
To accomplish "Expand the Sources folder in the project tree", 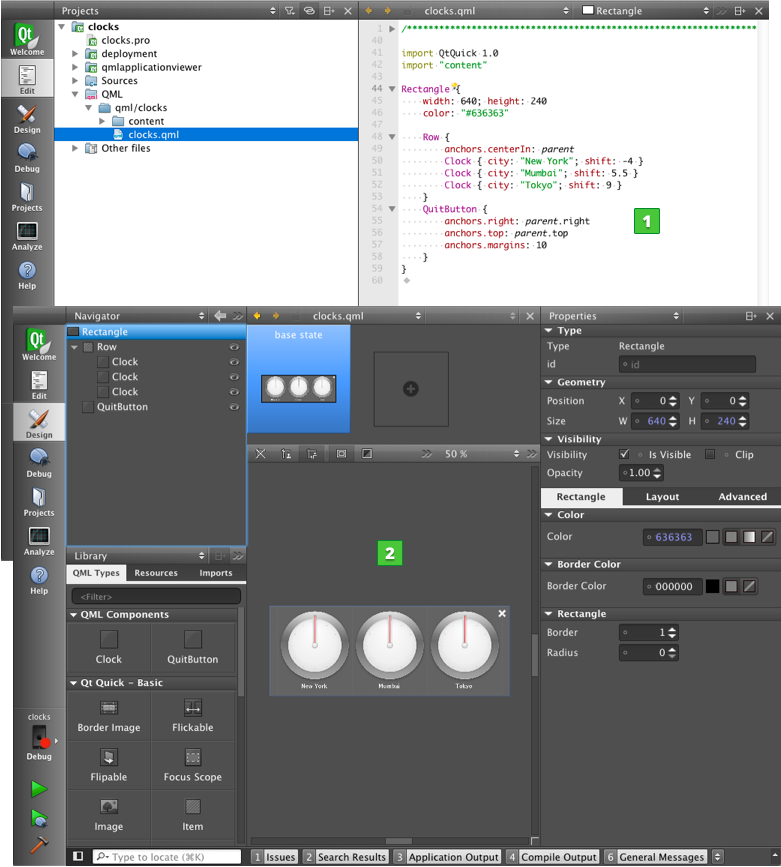I will tap(75, 81).
